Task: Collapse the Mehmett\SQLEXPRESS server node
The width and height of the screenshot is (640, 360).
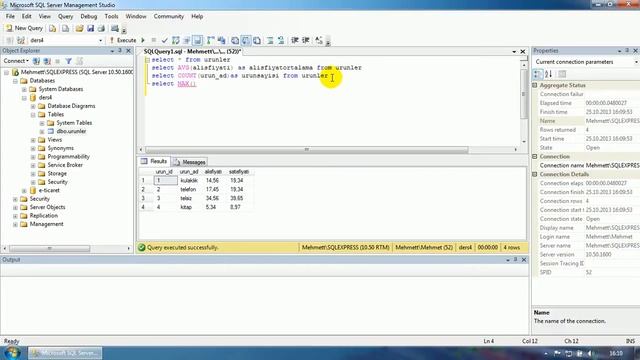Action: 7,72
